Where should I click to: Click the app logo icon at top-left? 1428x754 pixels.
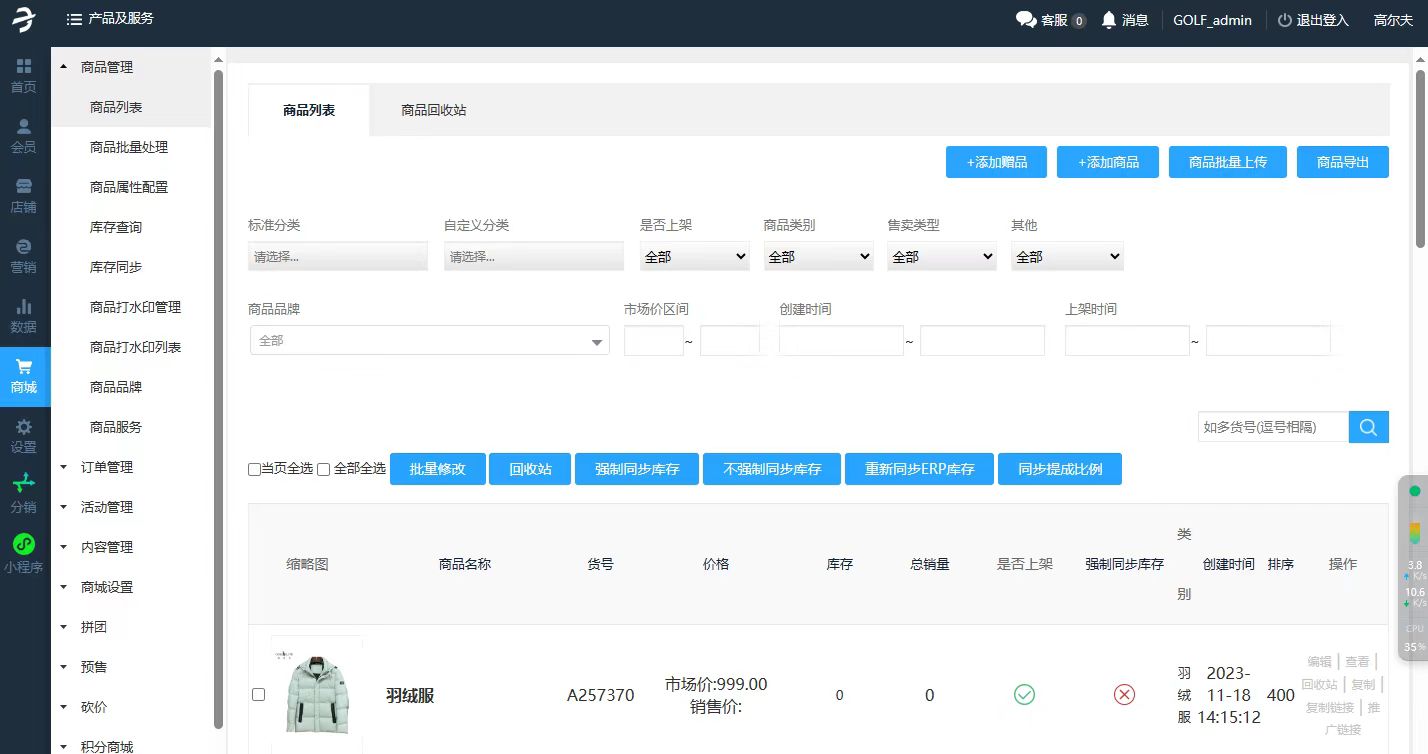(24, 19)
